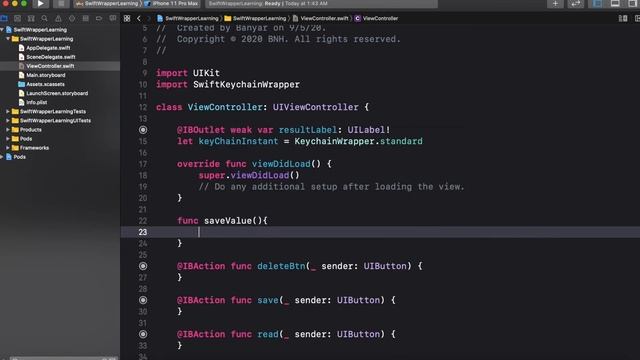Show the Symbol navigator
This screenshot has height=360, width=640.
point(31,18)
